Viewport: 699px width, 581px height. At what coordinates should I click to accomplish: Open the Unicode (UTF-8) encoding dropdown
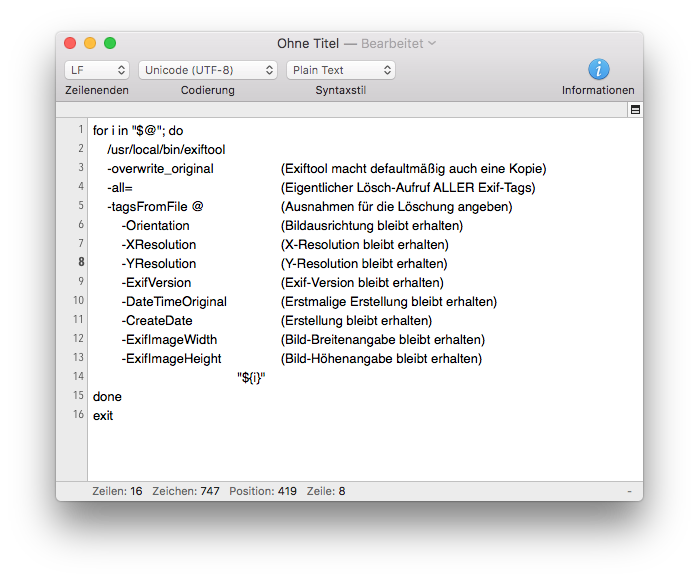click(x=208, y=70)
